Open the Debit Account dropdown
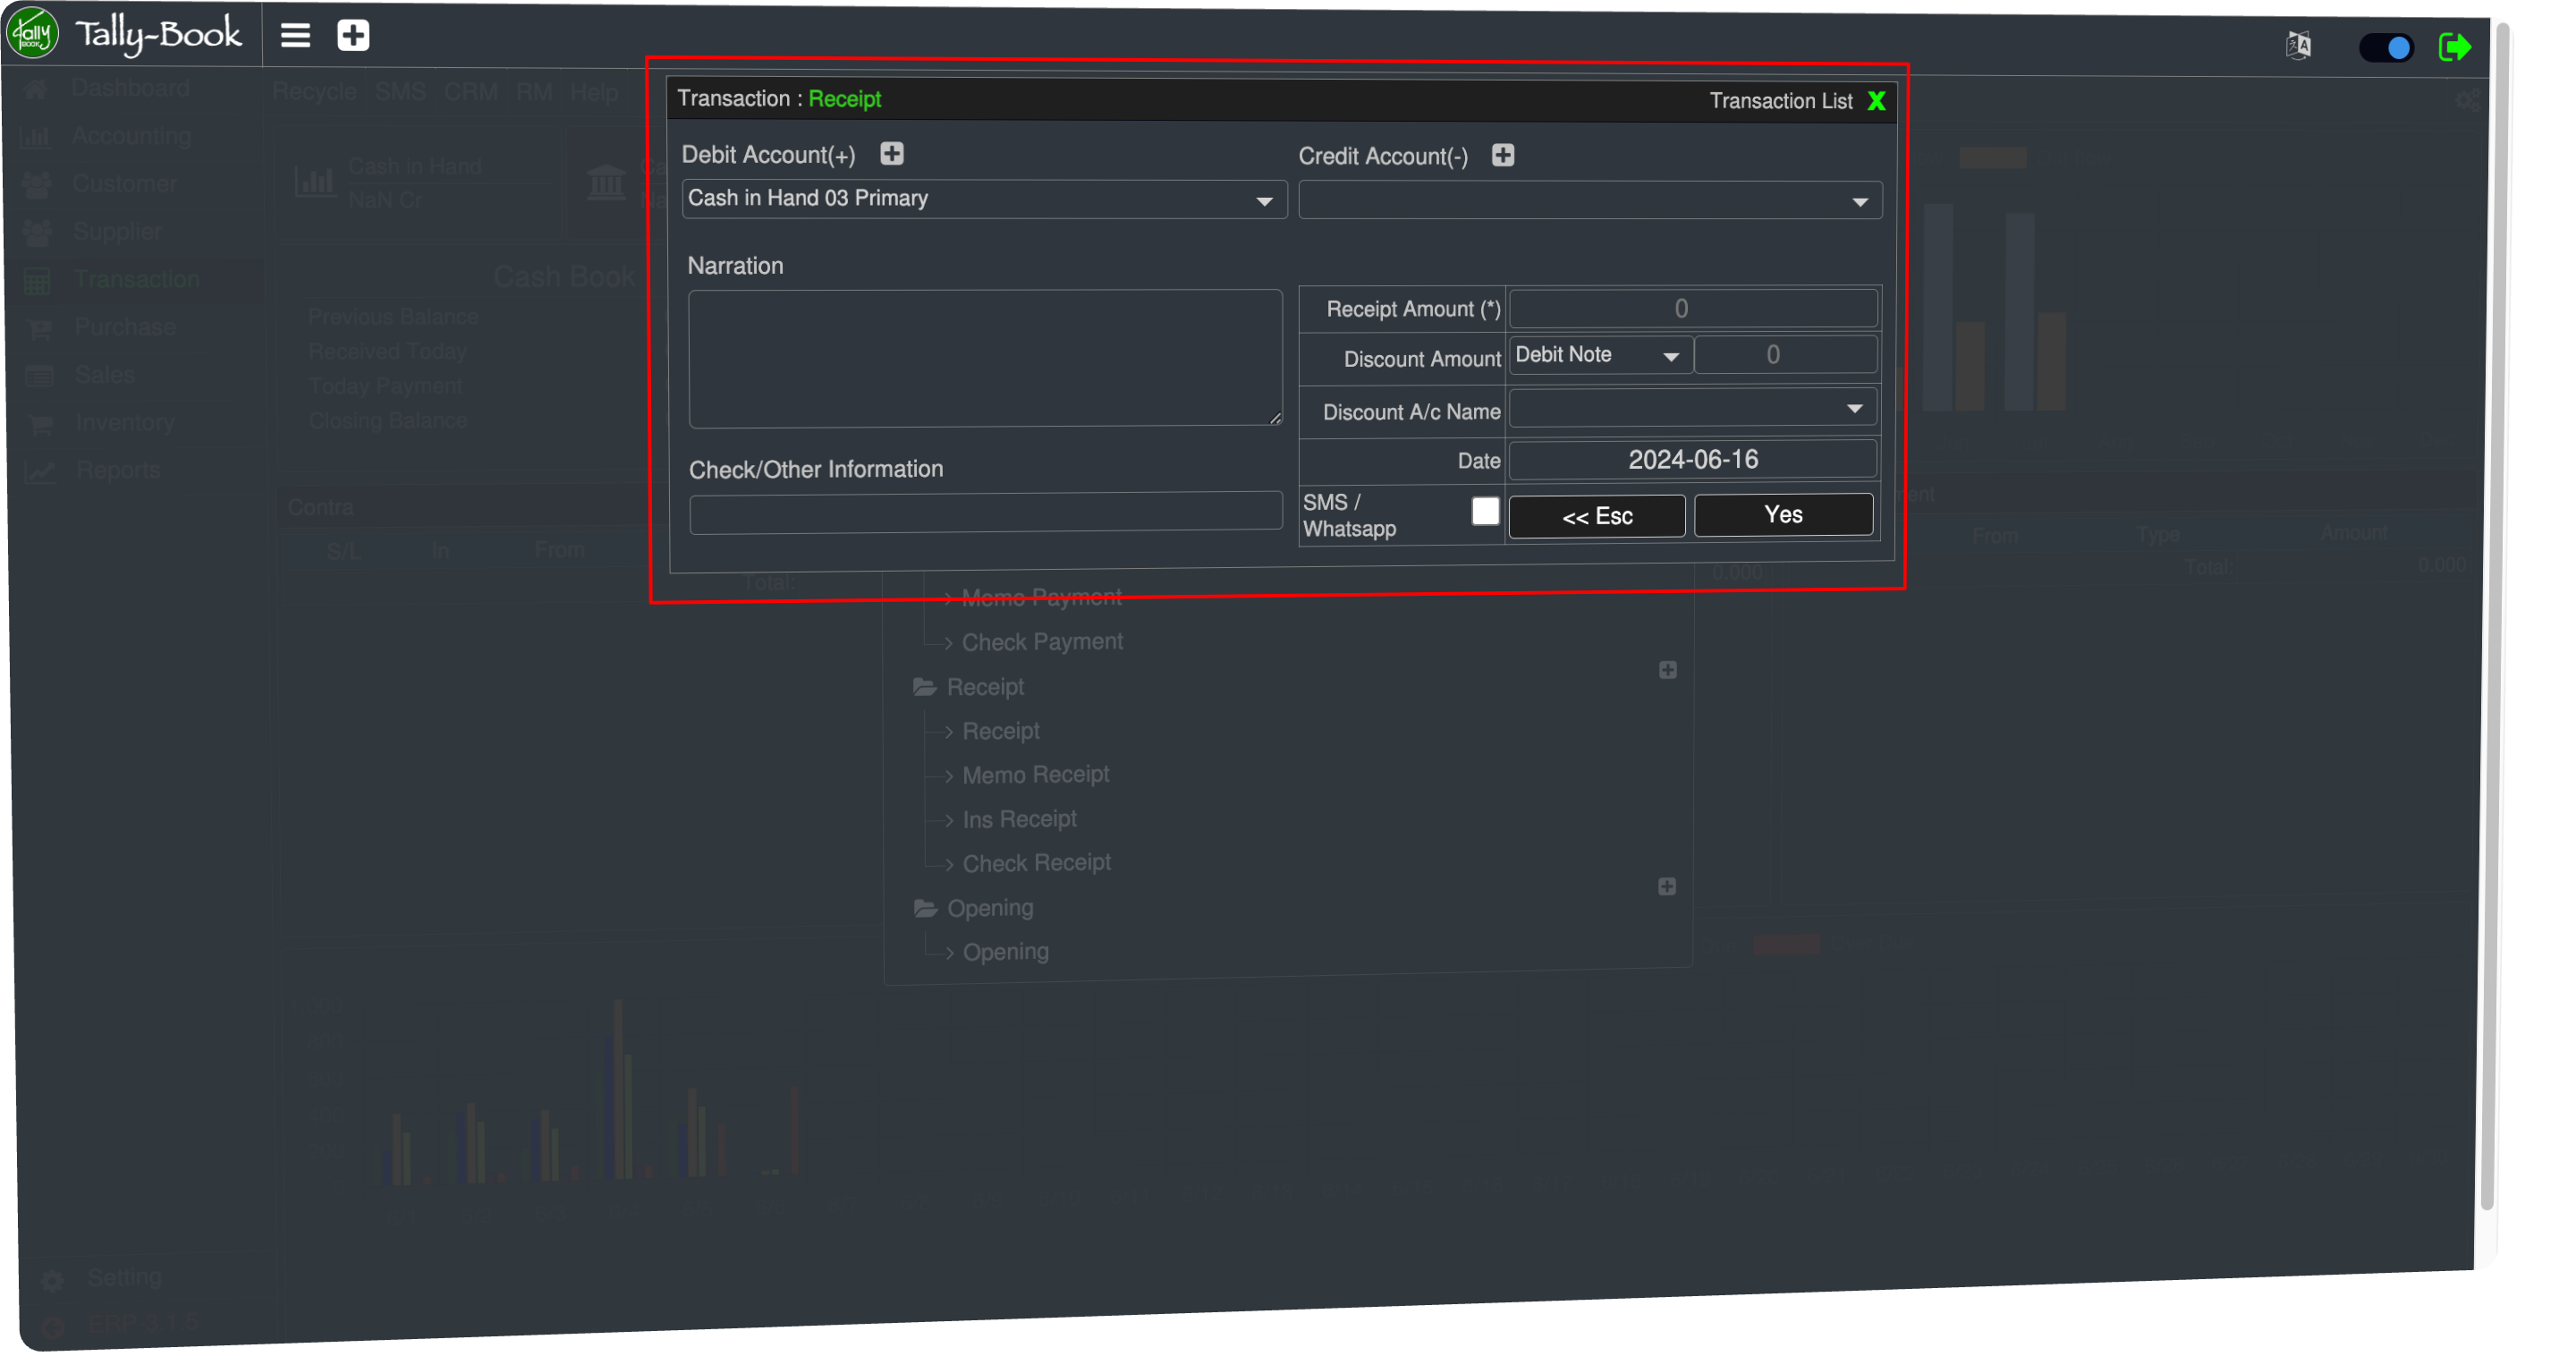The height and width of the screenshot is (1365, 2576). (x=984, y=199)
